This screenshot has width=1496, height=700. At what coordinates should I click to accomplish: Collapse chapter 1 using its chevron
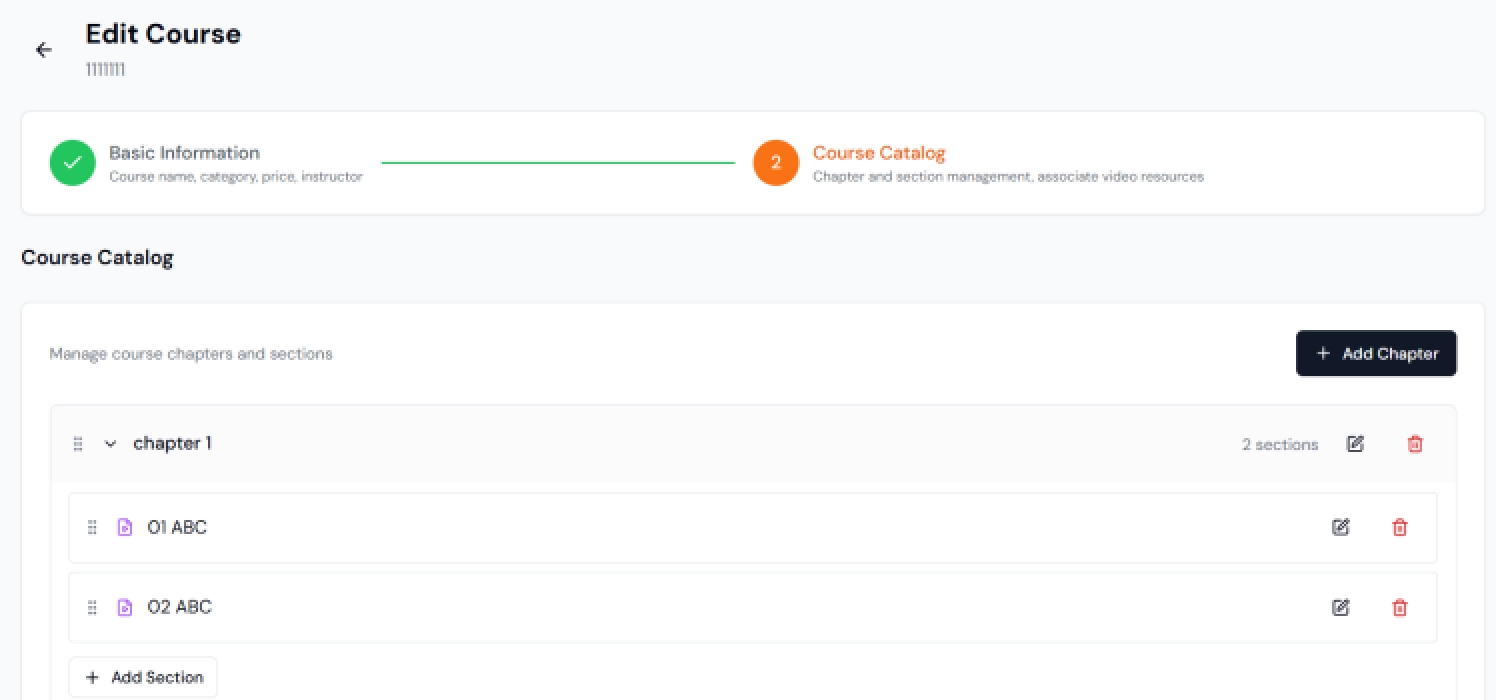click(110, 444)
